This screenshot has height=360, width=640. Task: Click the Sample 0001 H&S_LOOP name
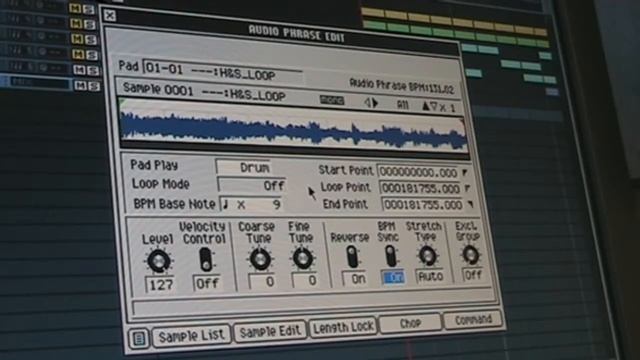pos(204,92)
